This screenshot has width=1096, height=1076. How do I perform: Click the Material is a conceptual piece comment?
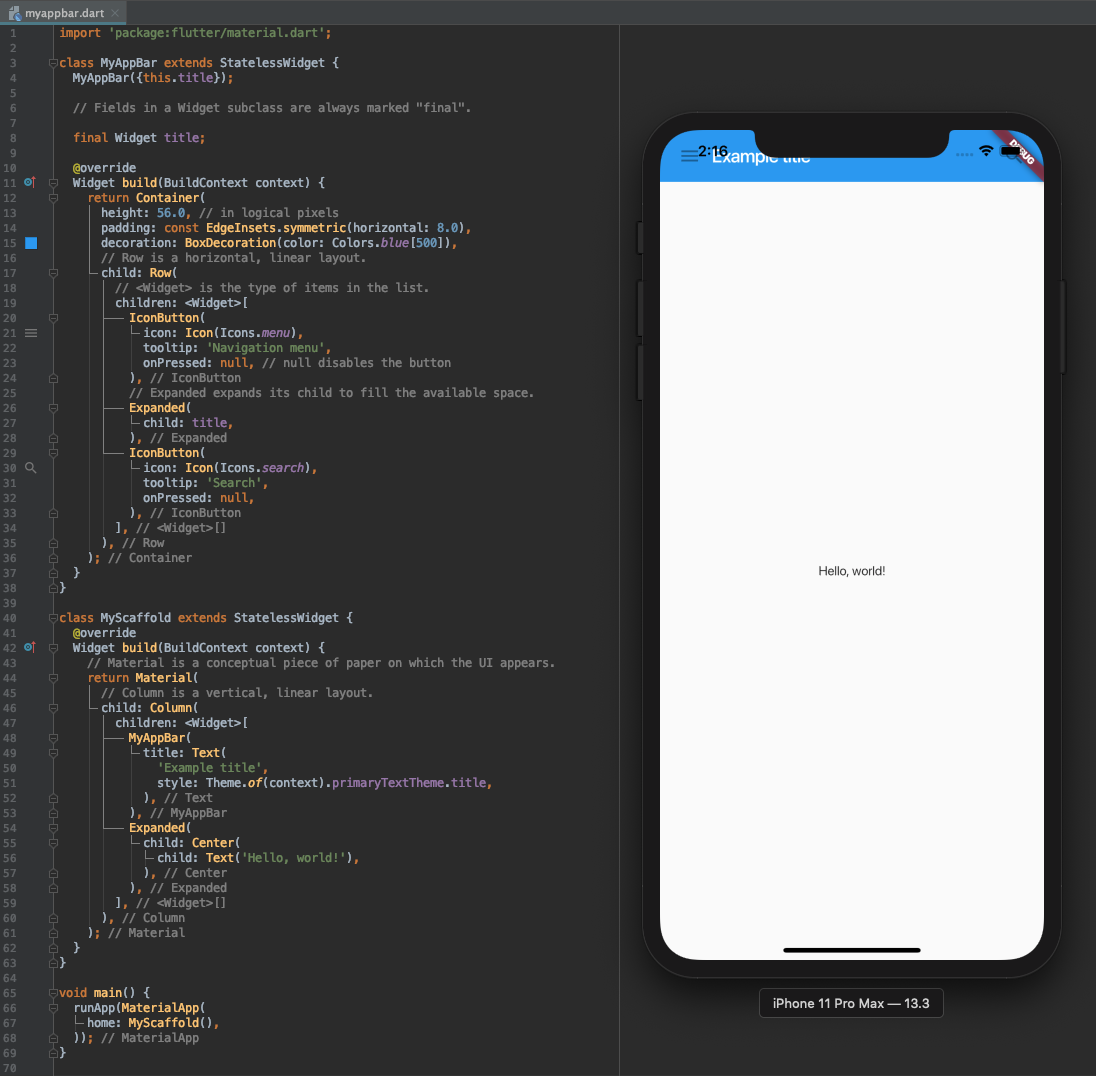(x=321, y=663)
